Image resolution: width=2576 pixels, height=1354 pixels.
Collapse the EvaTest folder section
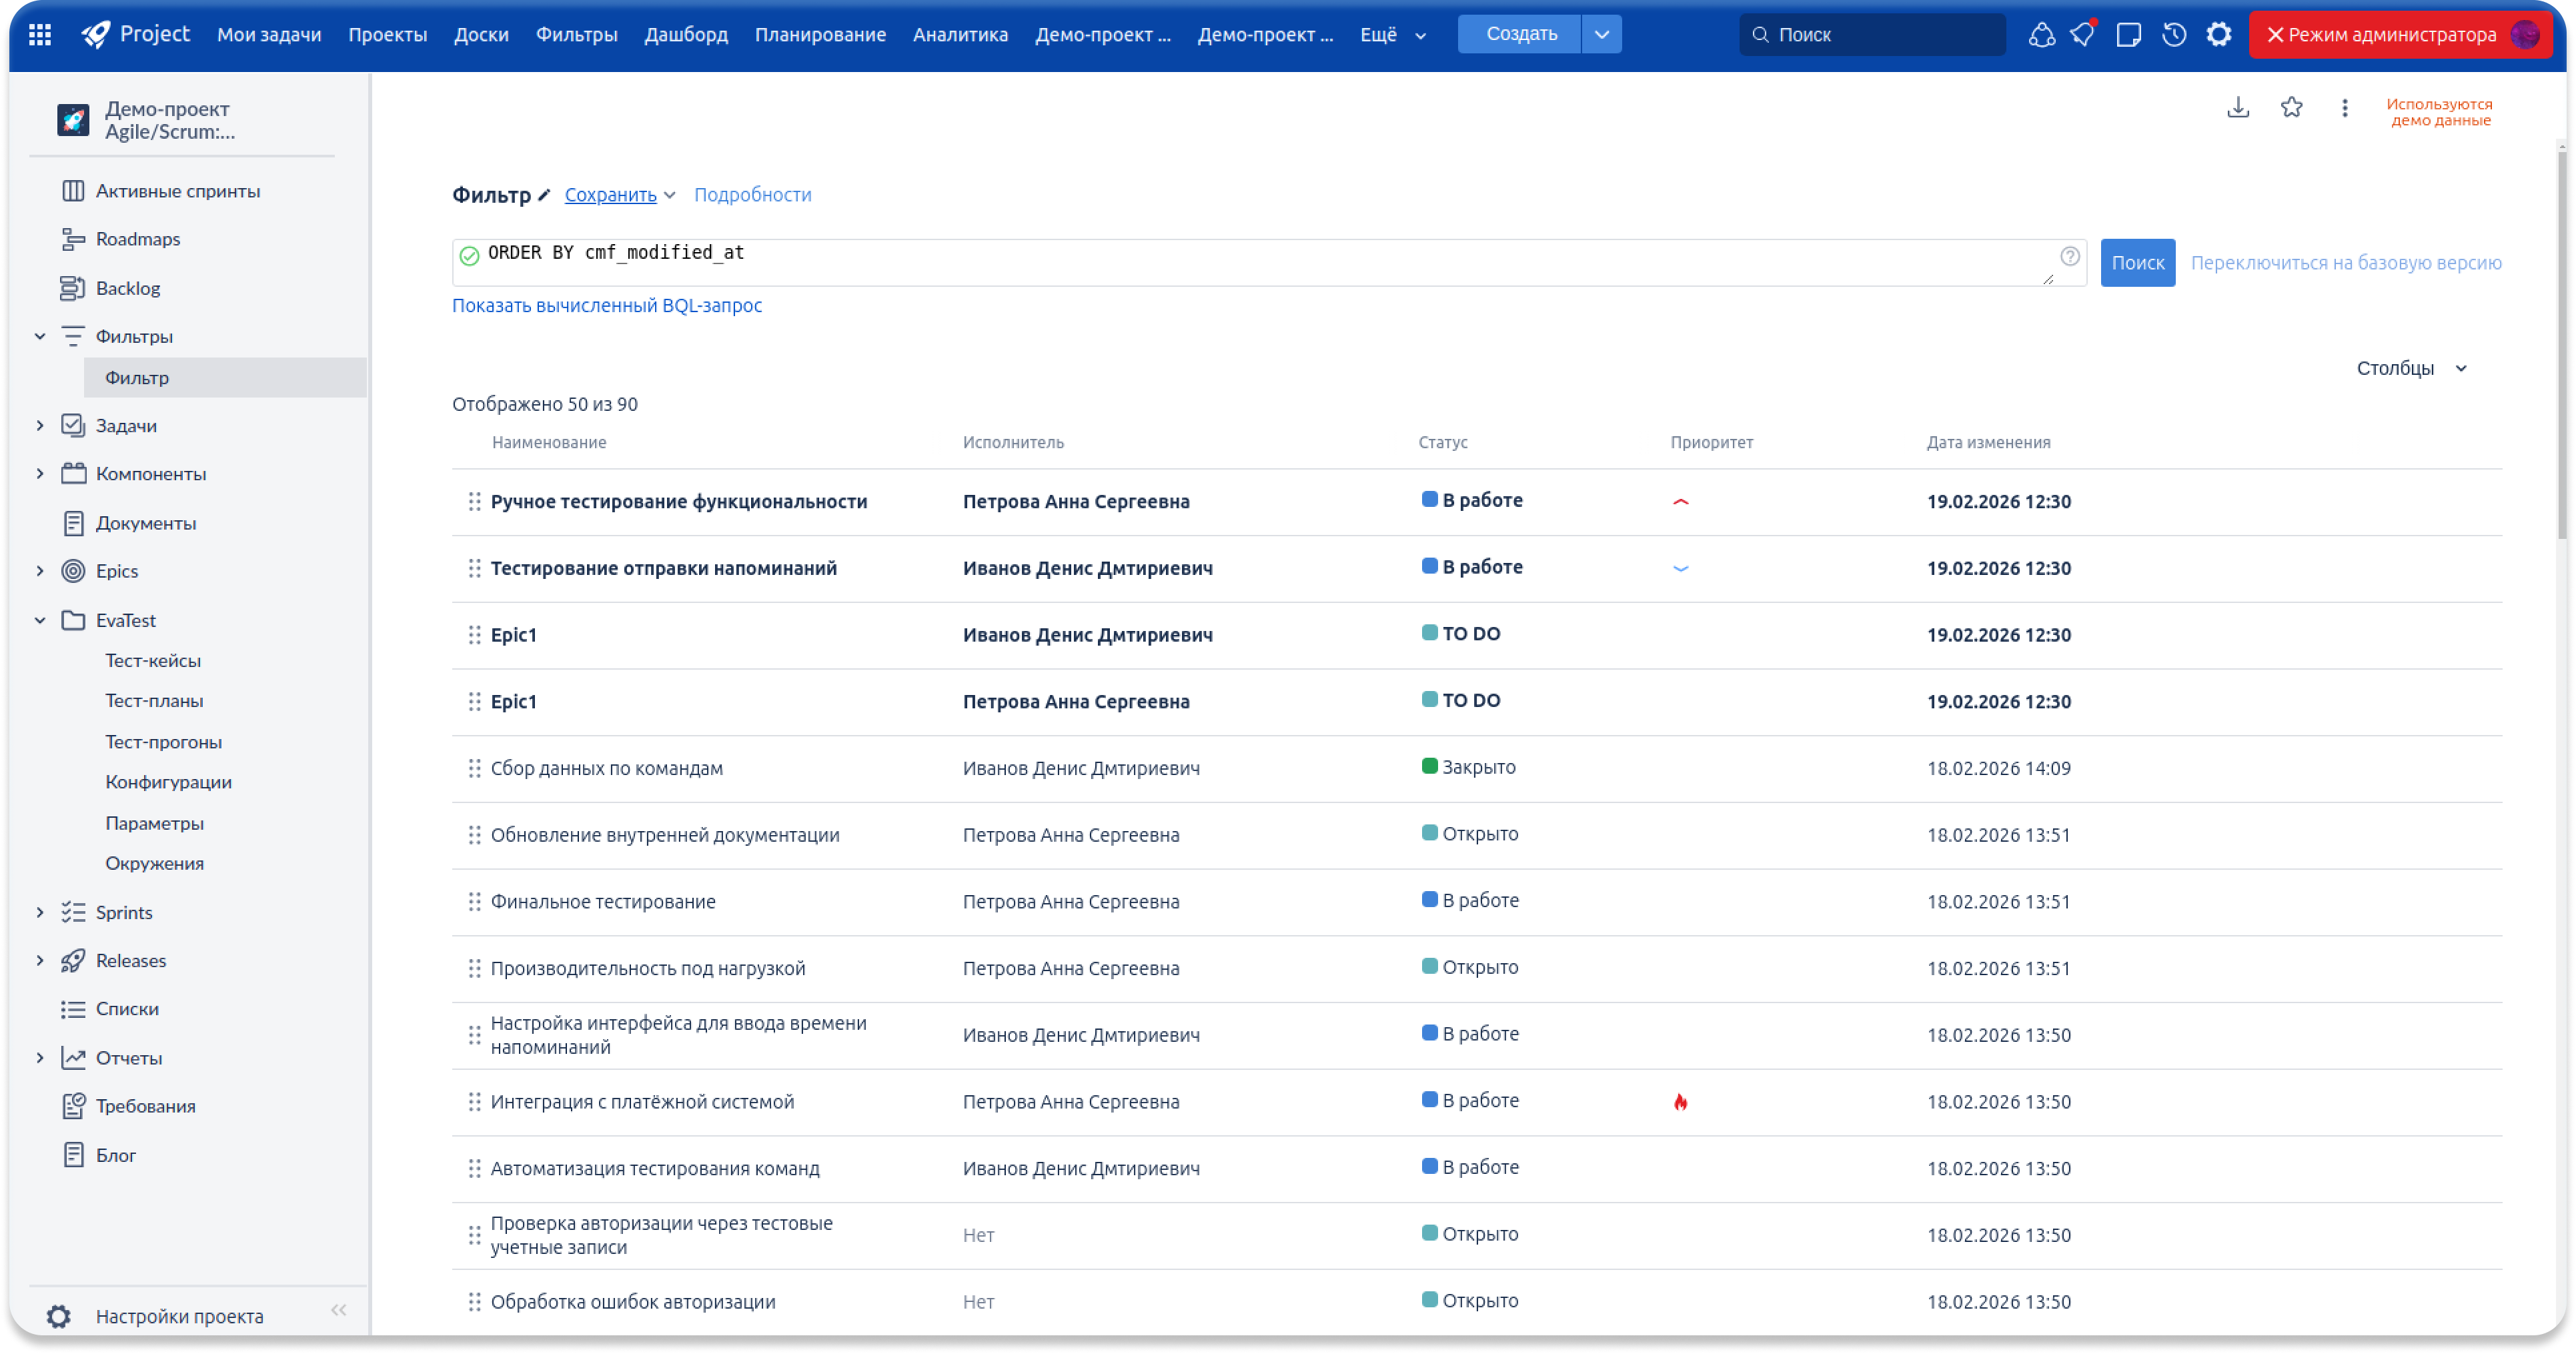(x=40, y=620)
